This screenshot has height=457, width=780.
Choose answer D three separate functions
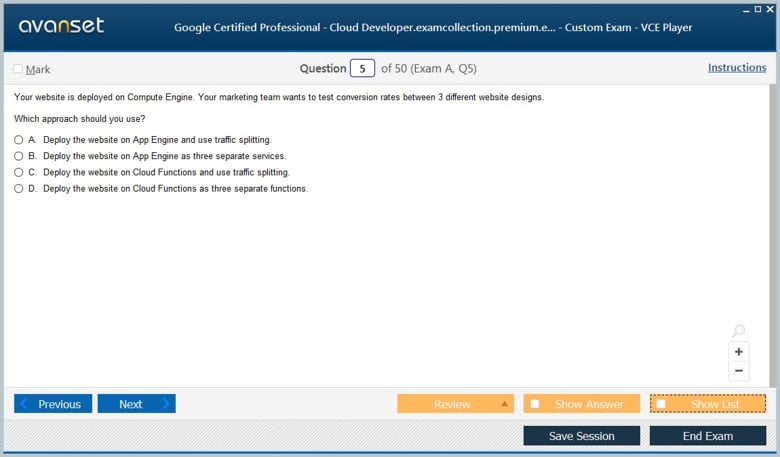tap(19, 188)
